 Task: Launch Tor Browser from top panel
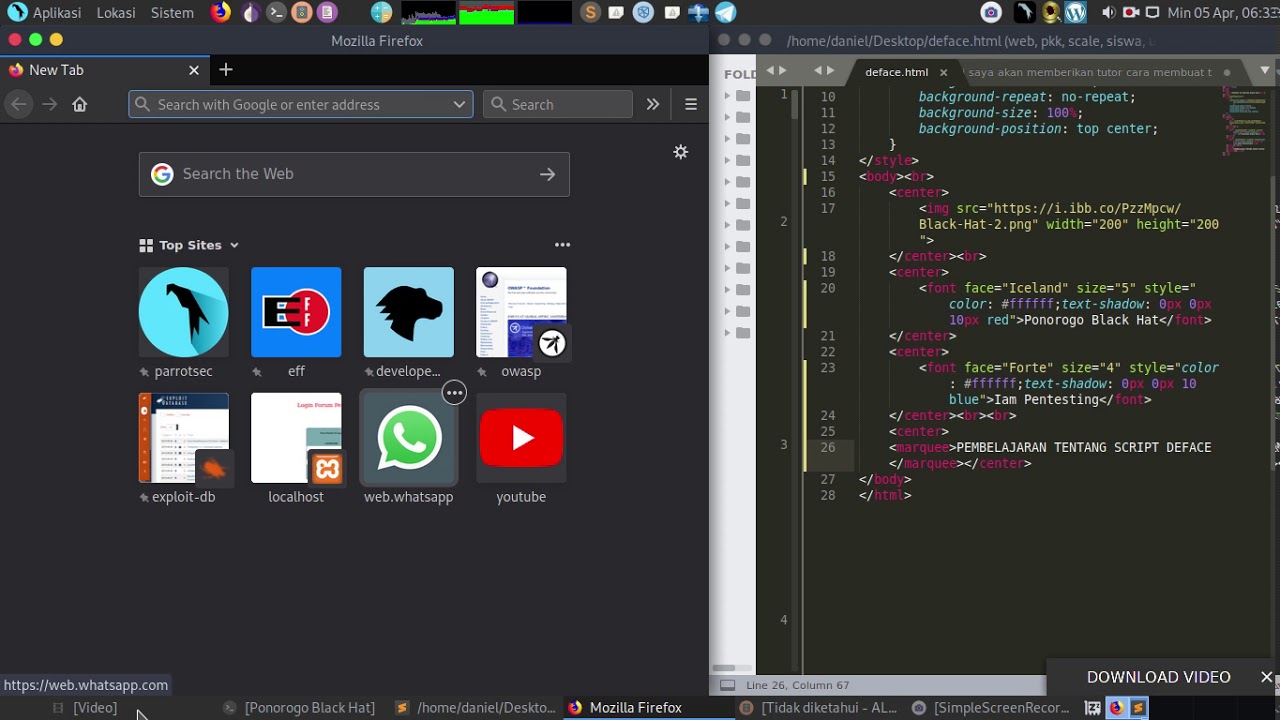click(250, 13)
